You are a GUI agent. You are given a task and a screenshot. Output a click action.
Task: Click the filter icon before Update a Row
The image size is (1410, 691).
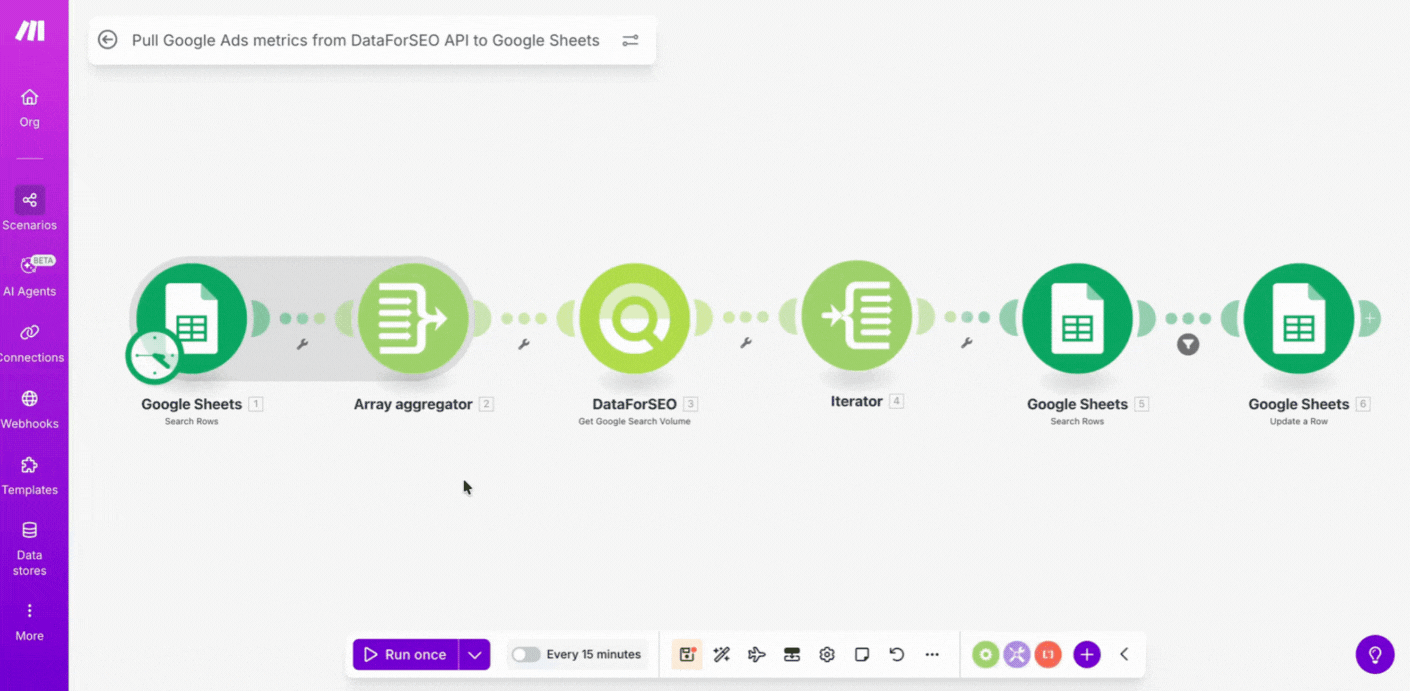(x=1188, y=345)
